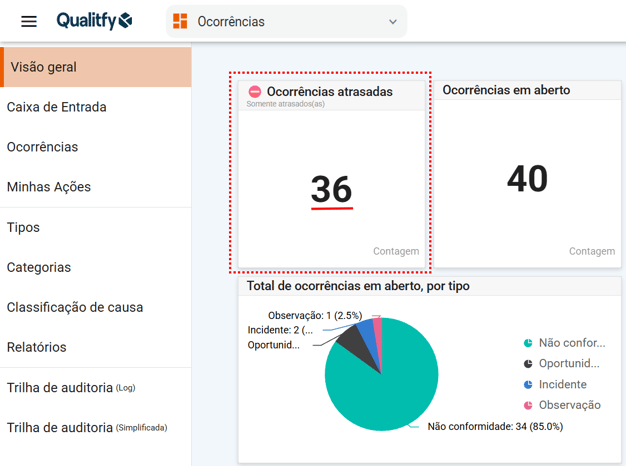The width and height of the screenshot is (626, 466).
Task: Click the overdue count 36
Action: pyautogui.click(x=331, y=189)
